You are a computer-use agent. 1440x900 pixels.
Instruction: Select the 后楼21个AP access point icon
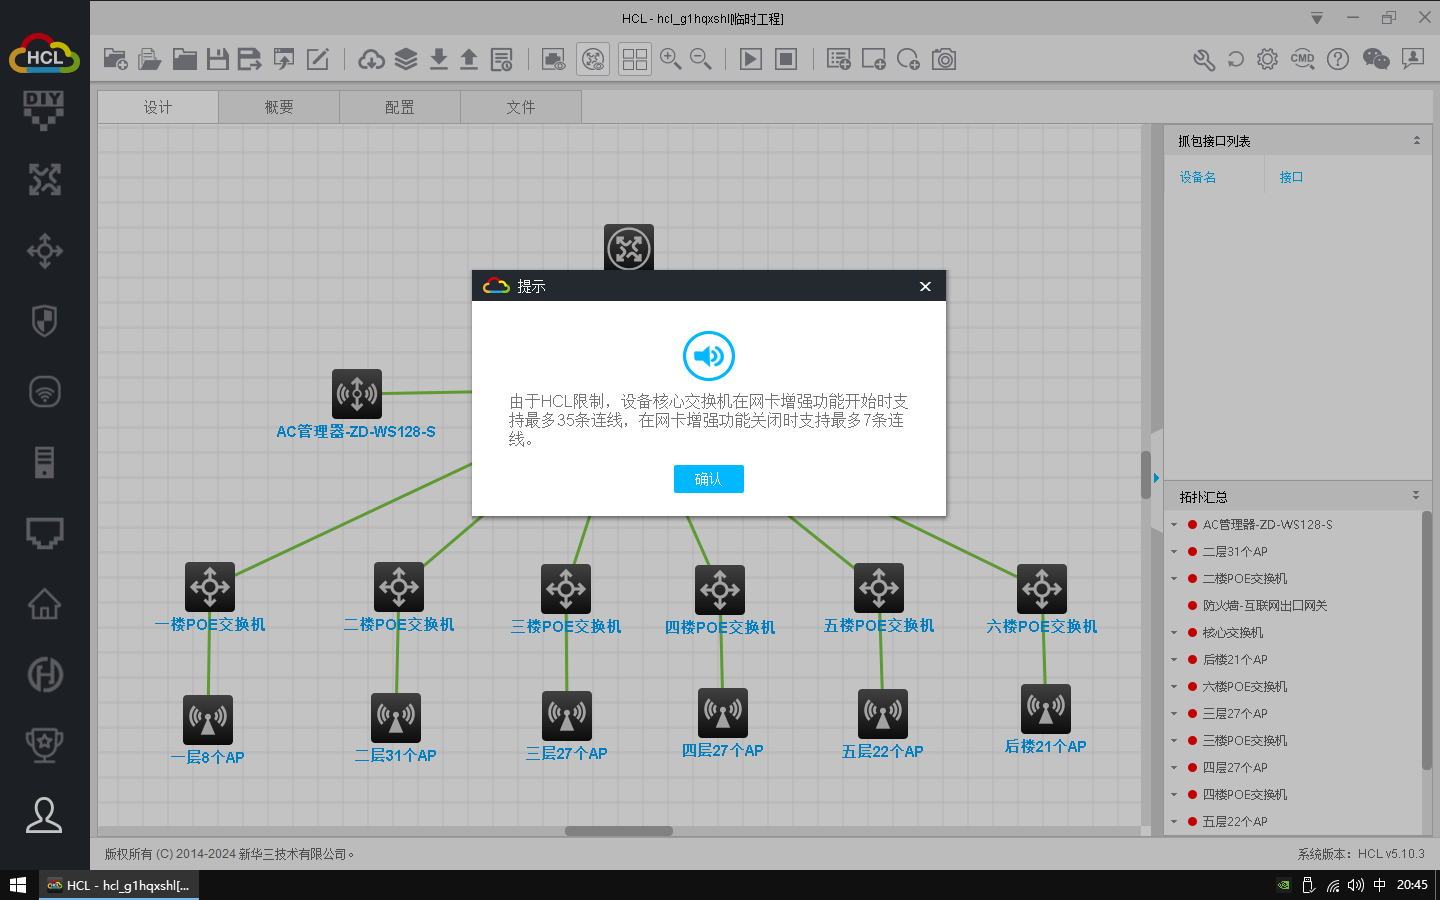1046,709
